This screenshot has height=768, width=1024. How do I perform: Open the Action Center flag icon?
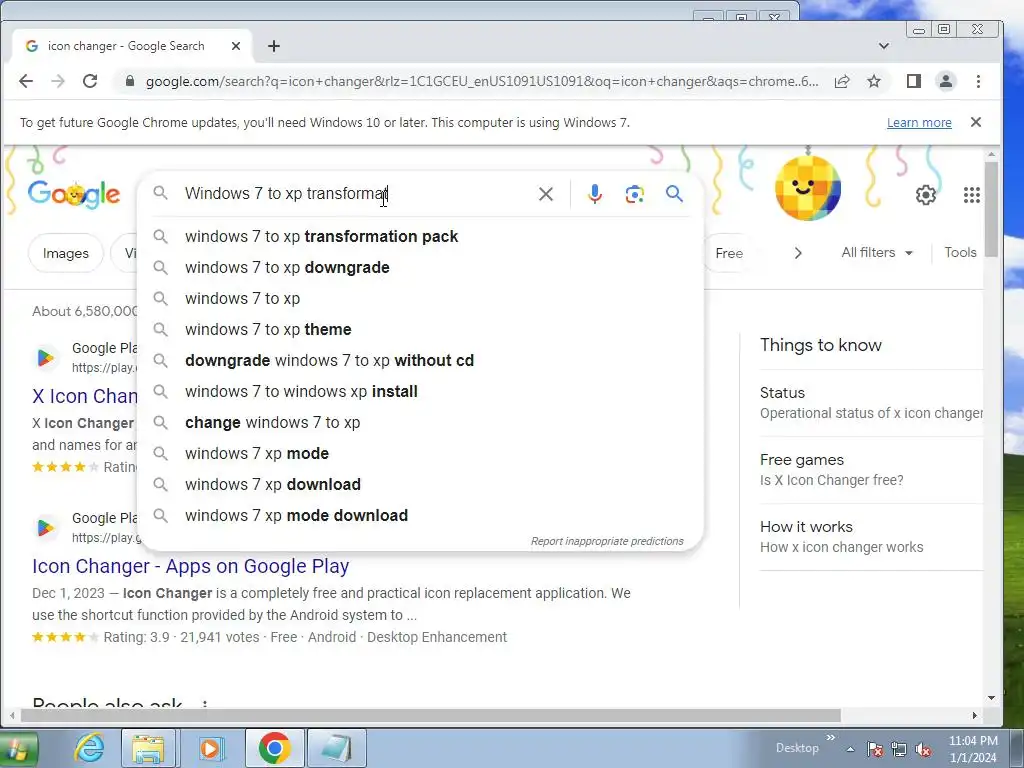coord(874,749)
